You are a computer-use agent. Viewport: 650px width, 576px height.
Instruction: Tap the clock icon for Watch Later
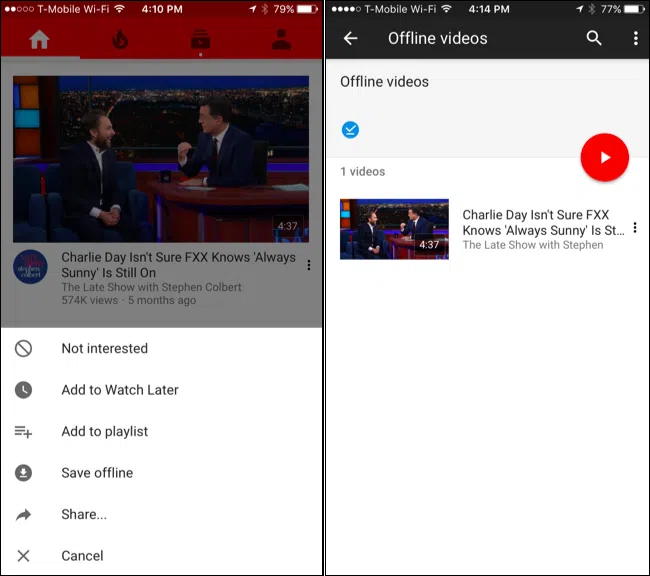tap(23, 390)
